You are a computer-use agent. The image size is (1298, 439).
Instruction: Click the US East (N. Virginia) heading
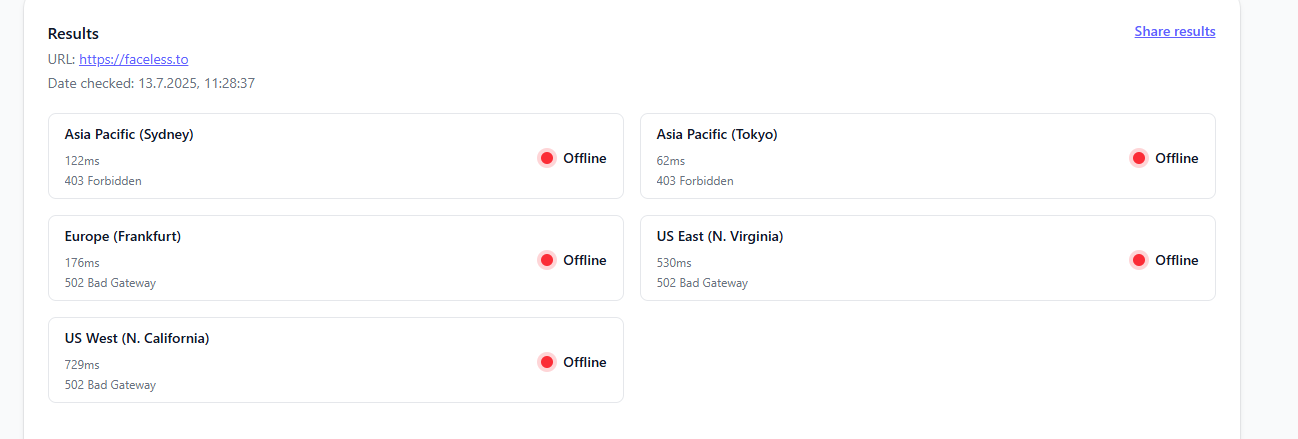click(720, 236)
